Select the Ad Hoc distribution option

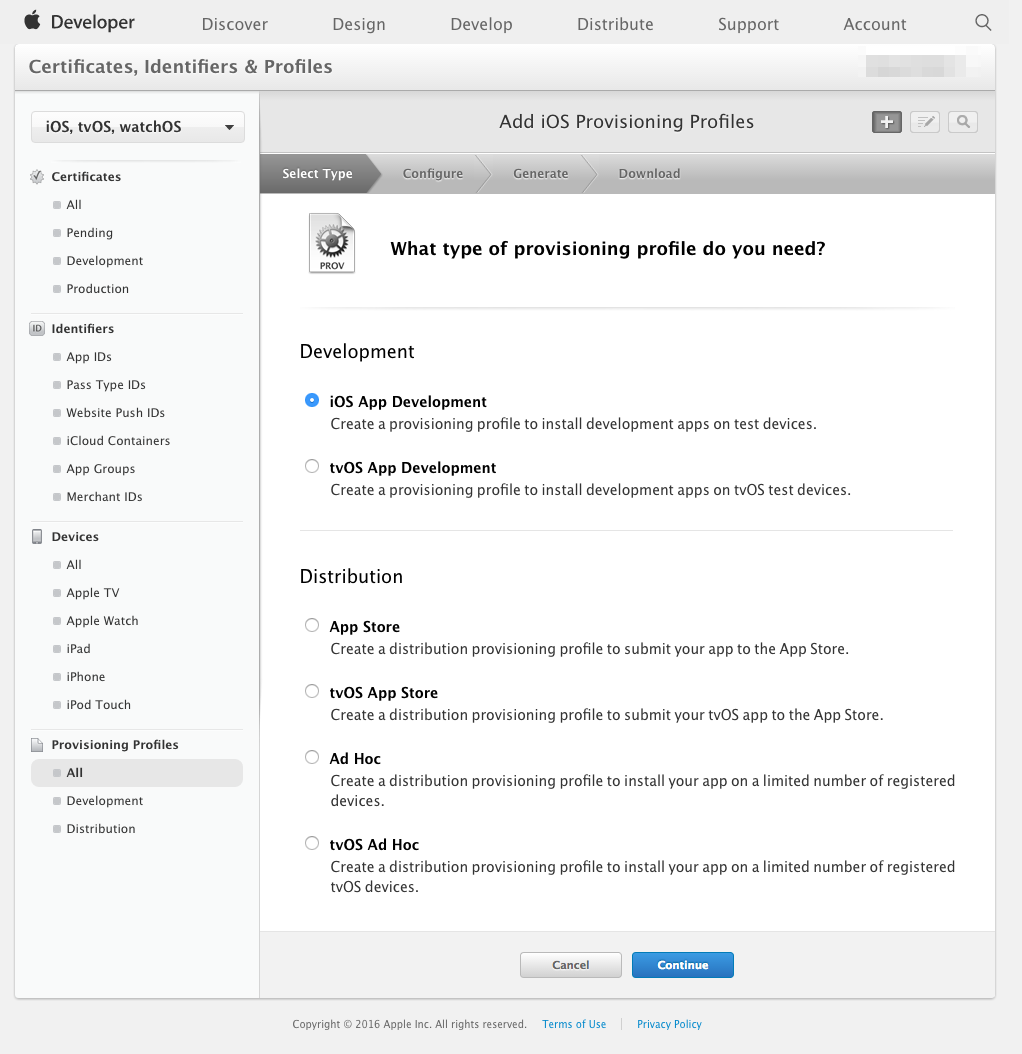point(311,756)
